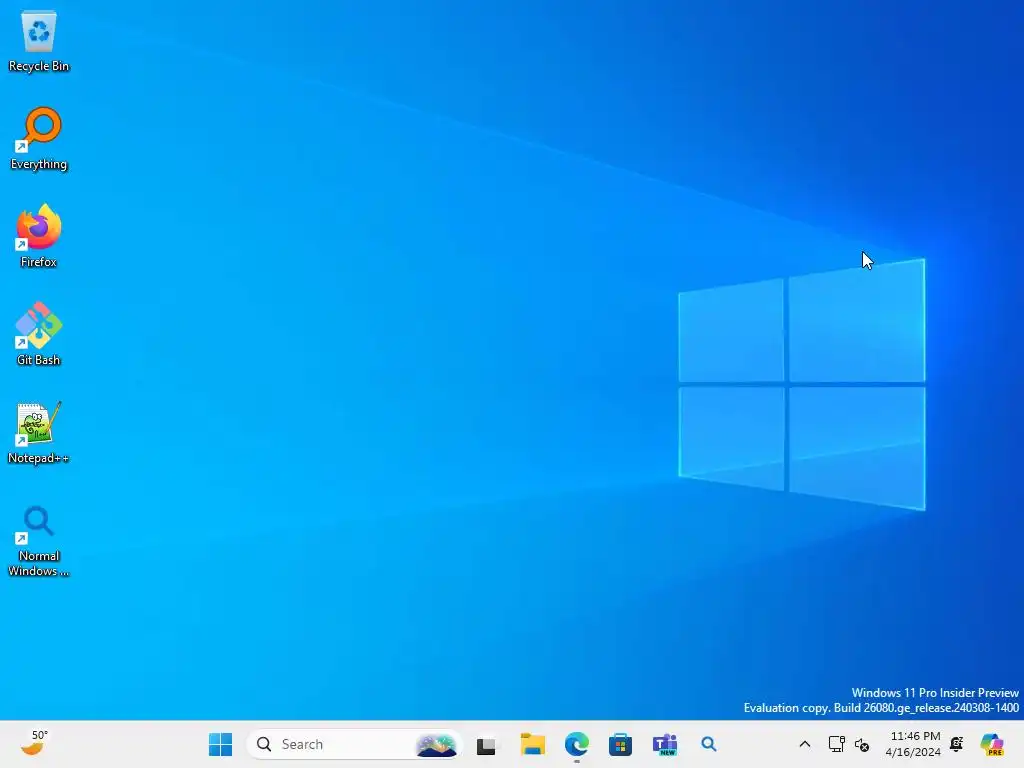Click the taskbar Search box
Screen dimensions: 1024x768
354,744
